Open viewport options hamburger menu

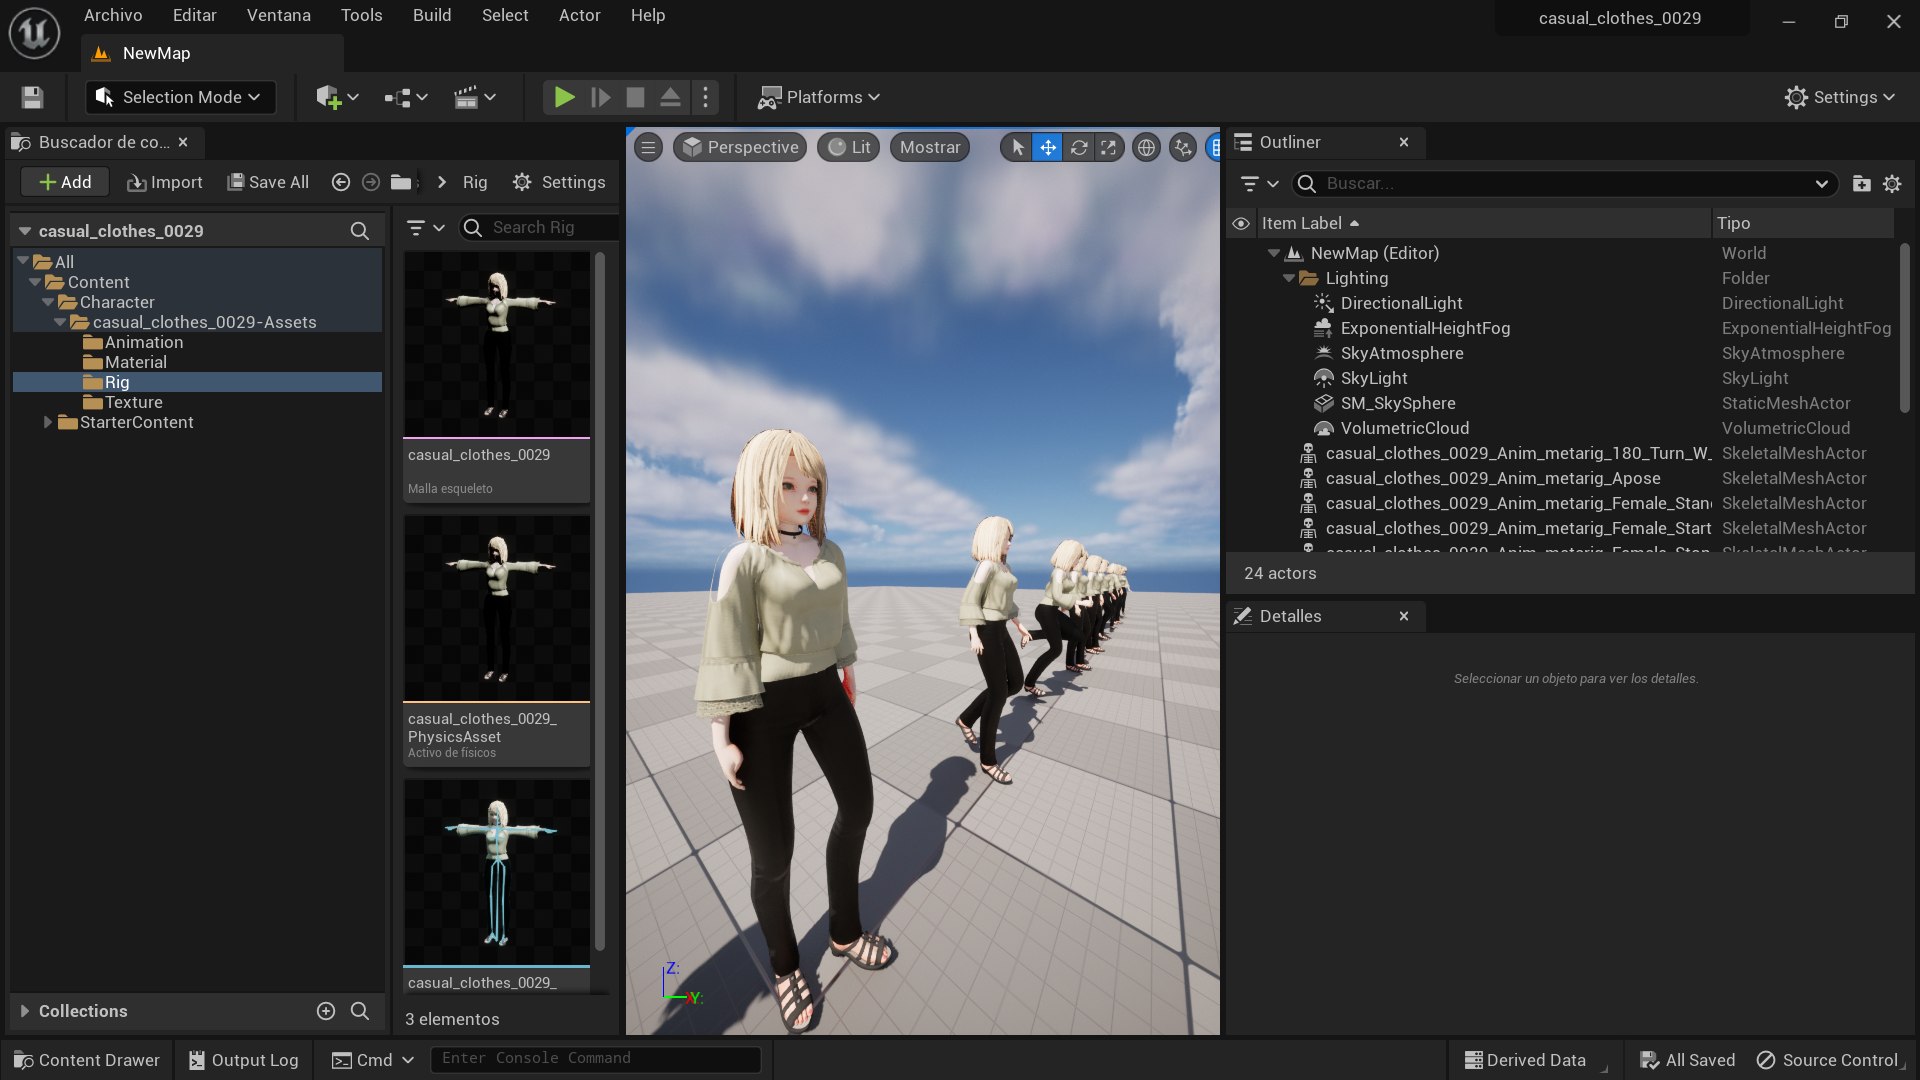point(648,148)
